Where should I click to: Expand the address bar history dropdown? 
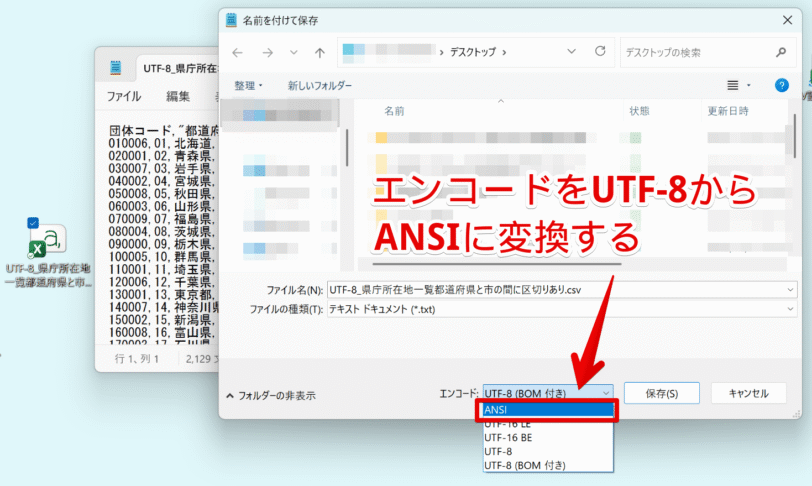tap(571, 51)
